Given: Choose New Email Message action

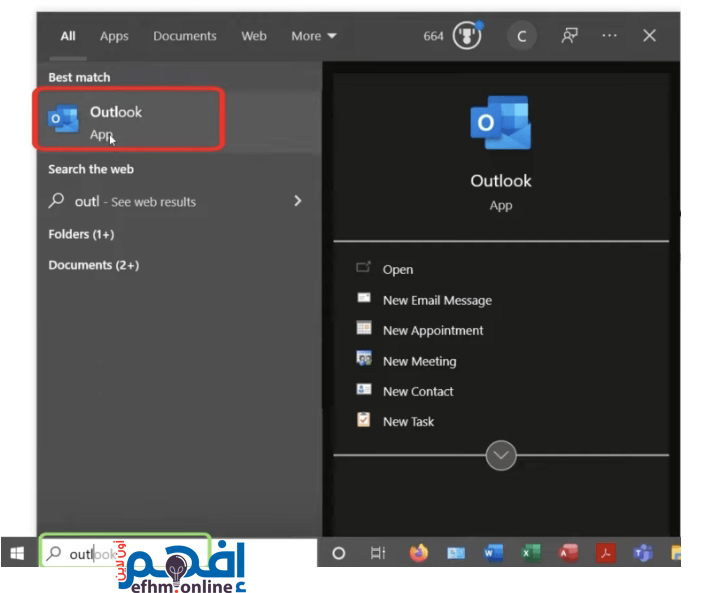Looking at the screenshot, I should pos(437,300).
